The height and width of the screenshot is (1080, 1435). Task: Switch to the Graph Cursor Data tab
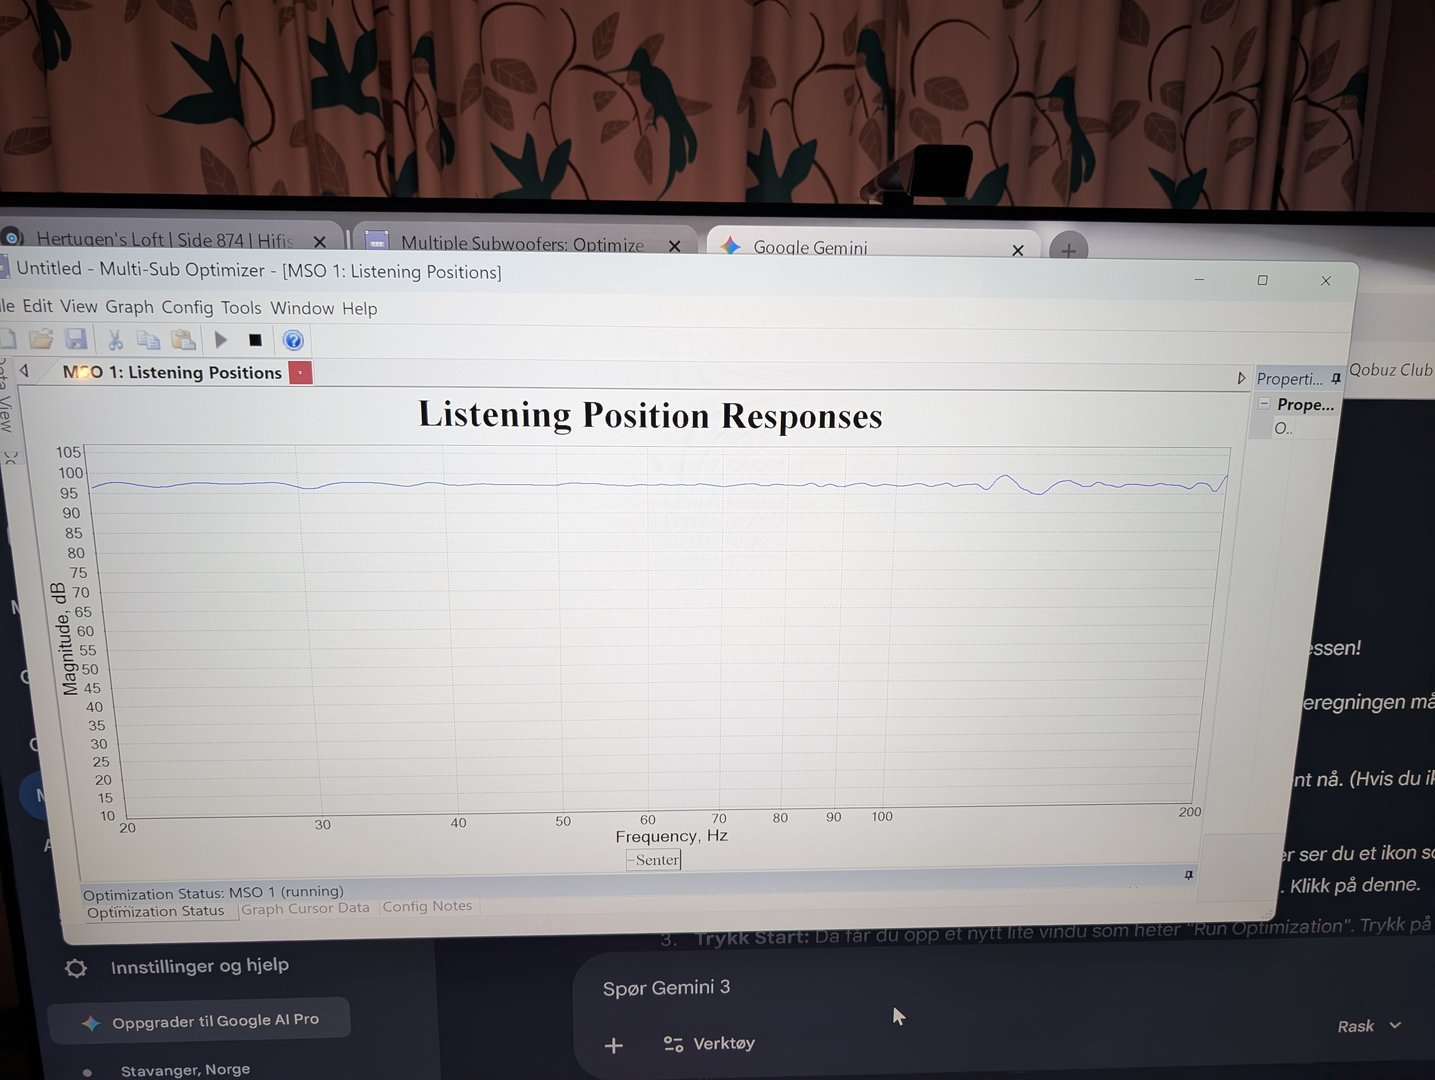[305, 908]
